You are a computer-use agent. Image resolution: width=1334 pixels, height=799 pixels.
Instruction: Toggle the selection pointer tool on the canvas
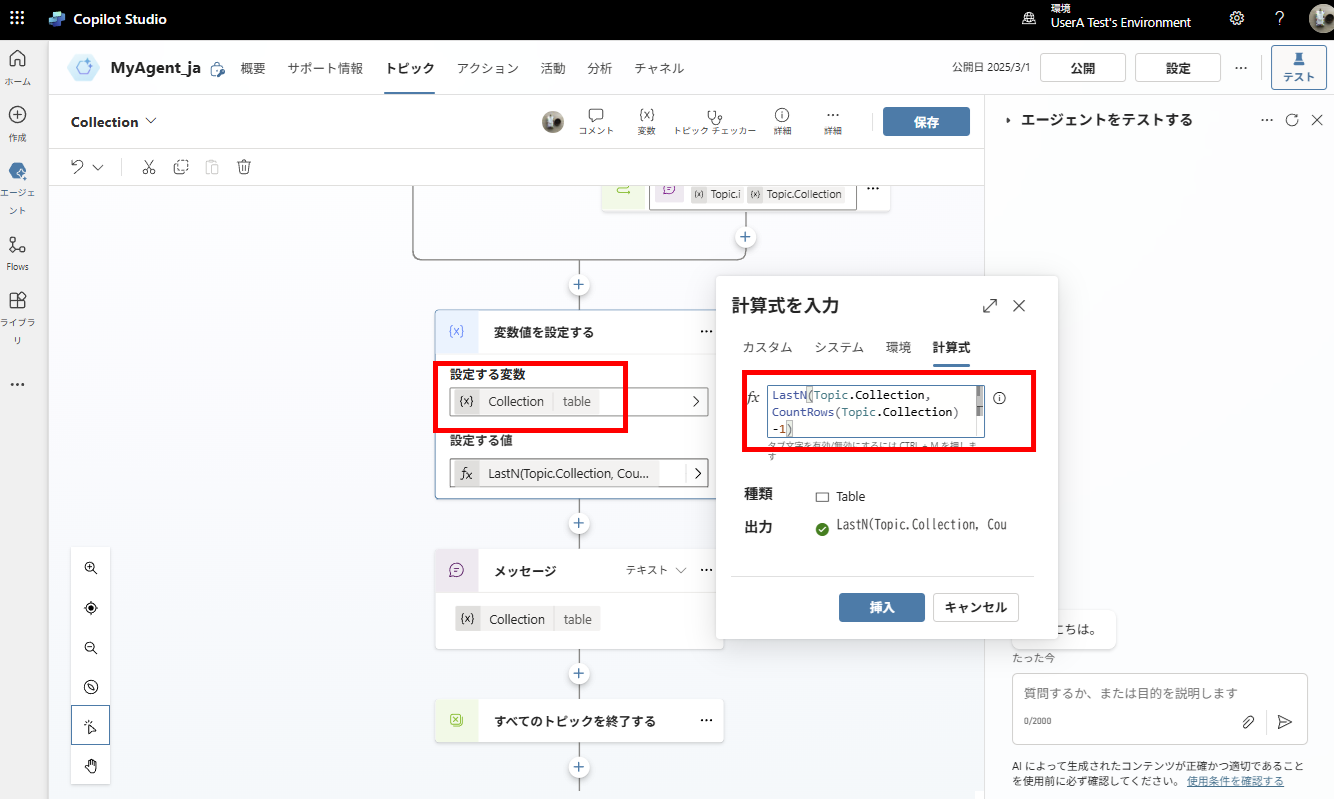[90, 725]
